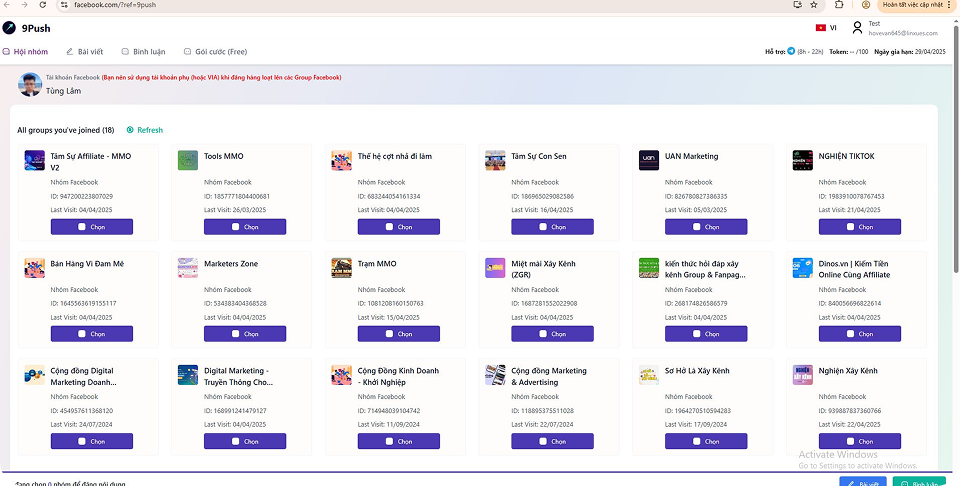The image size is (960, 486).
Task: Click the address bar URL
Action: (115, 4)
